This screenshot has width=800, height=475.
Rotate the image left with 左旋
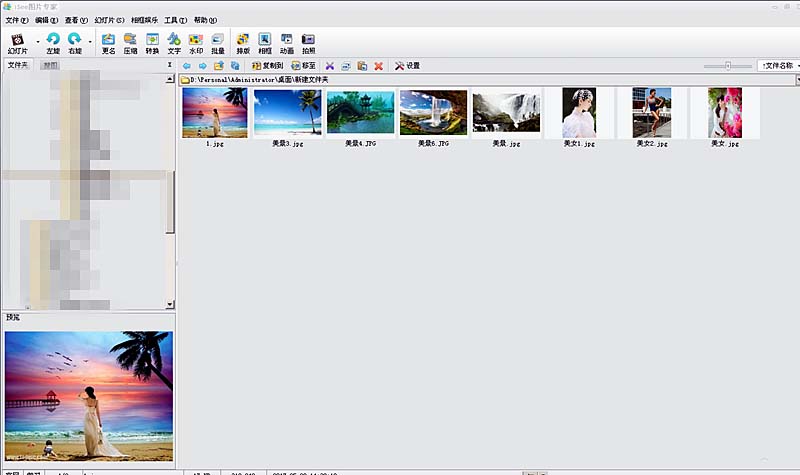53,43
